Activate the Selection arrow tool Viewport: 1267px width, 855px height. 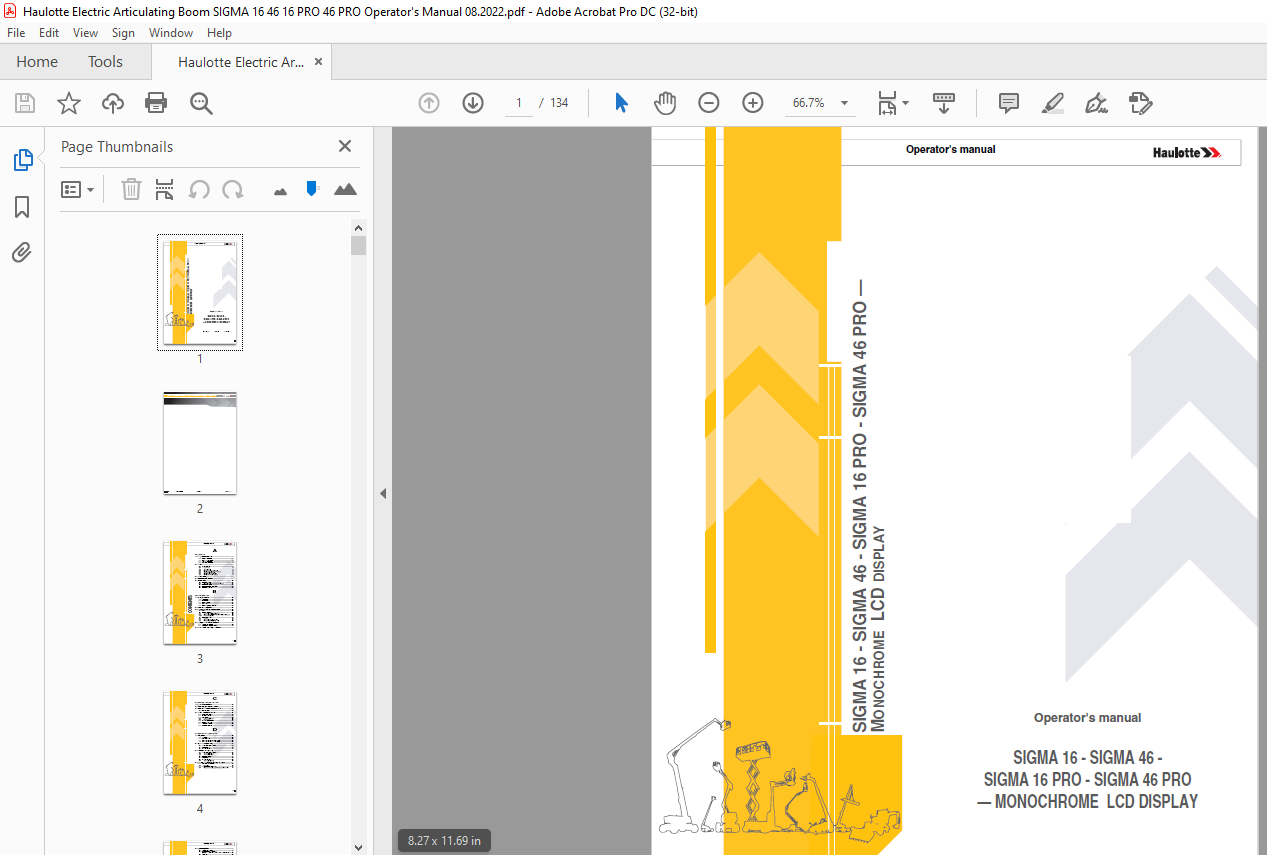[621, 103]
